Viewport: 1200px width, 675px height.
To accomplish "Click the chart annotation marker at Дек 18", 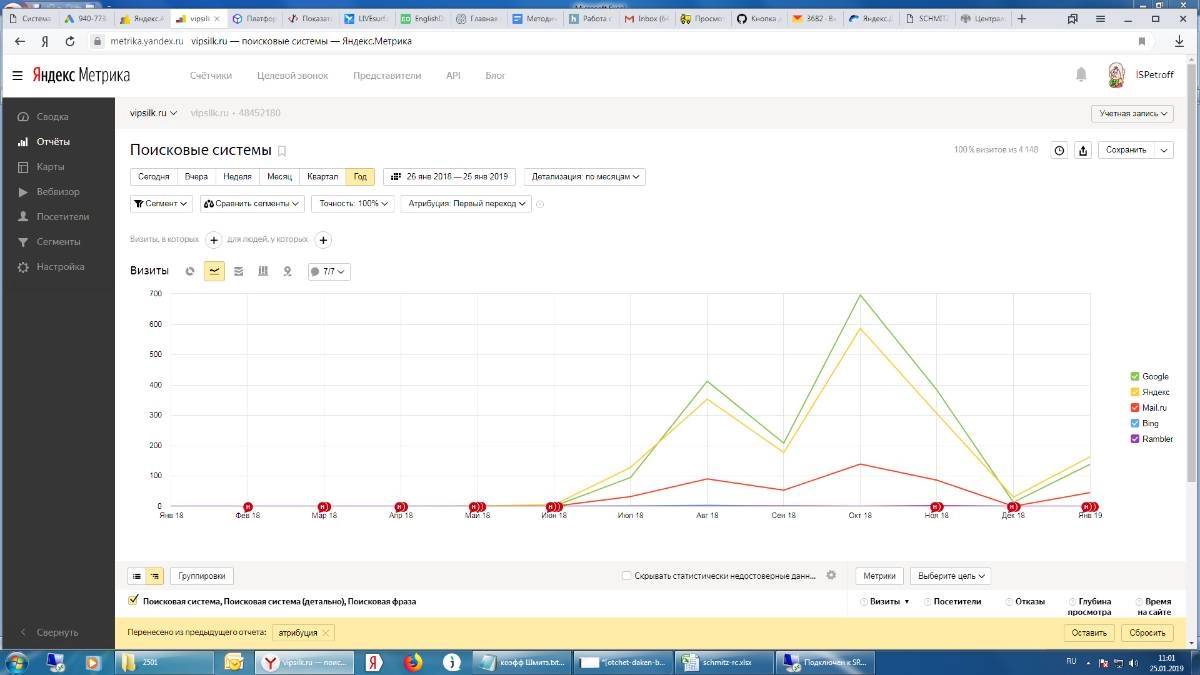I will tap(1012, 507).
